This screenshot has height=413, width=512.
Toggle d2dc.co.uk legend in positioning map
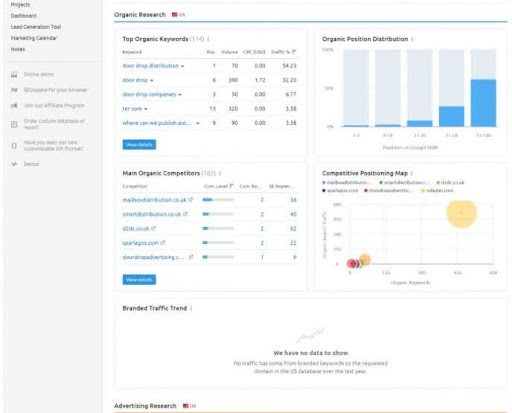pyautogui.click(x=451, y=182)
